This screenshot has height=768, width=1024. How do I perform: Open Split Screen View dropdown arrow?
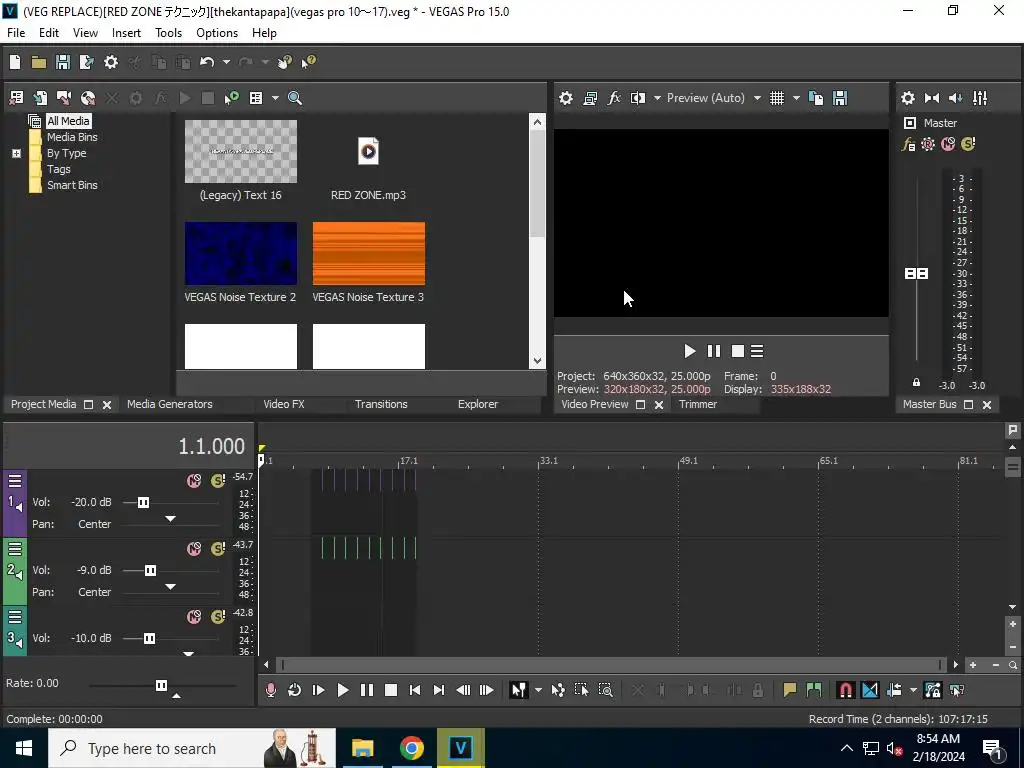click(x=657, y=98)
